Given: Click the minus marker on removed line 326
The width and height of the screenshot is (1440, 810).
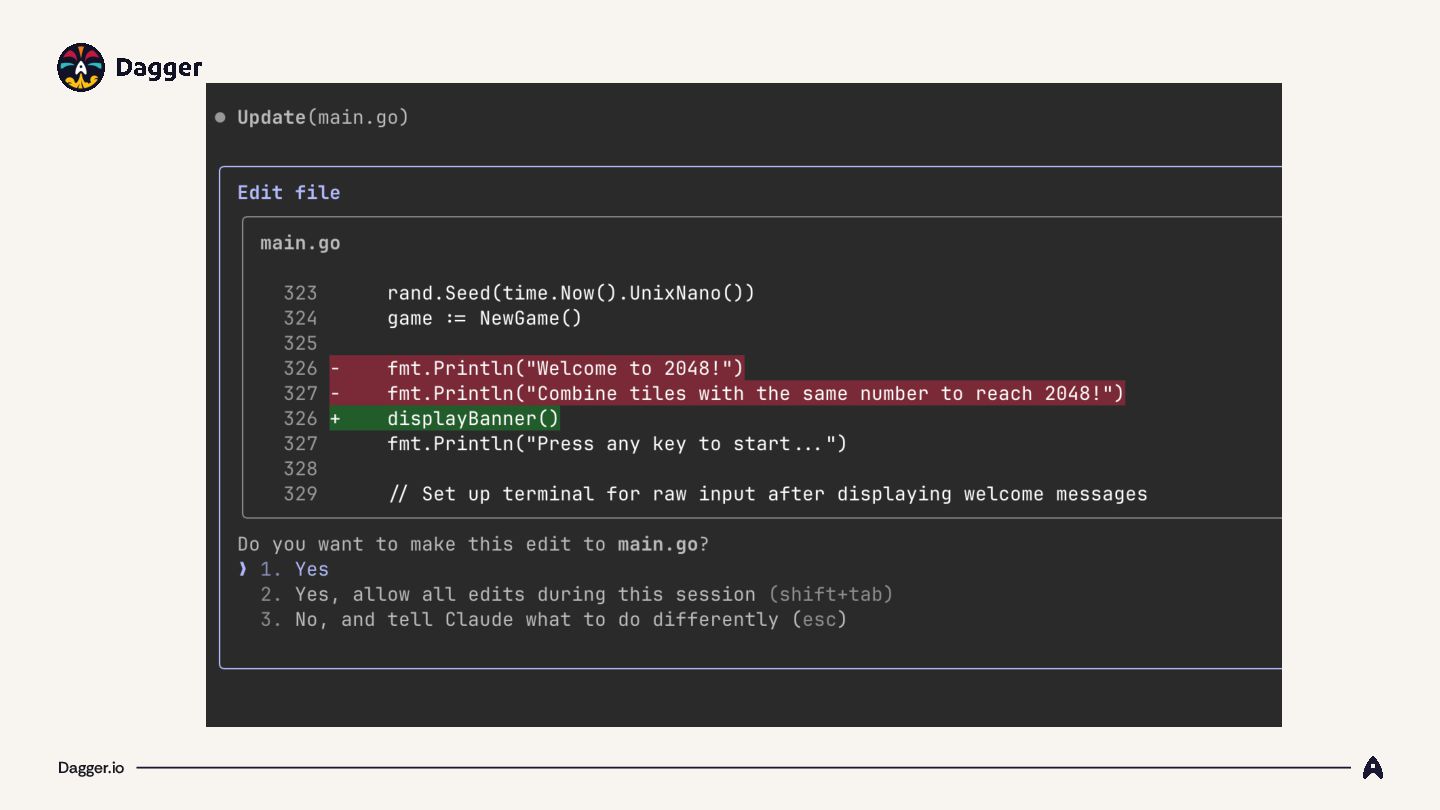Looking at the screenshot, I should coord(336,369).
